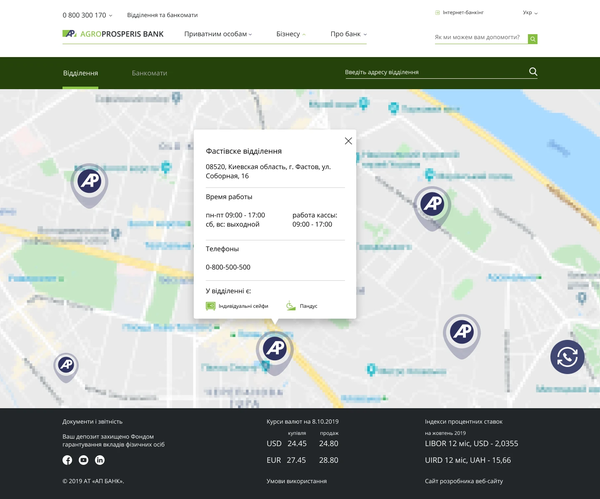This screenshot has width=600, height=499.
Task: Open Документи і звітність footer link
Action: (x=92, y=422)
